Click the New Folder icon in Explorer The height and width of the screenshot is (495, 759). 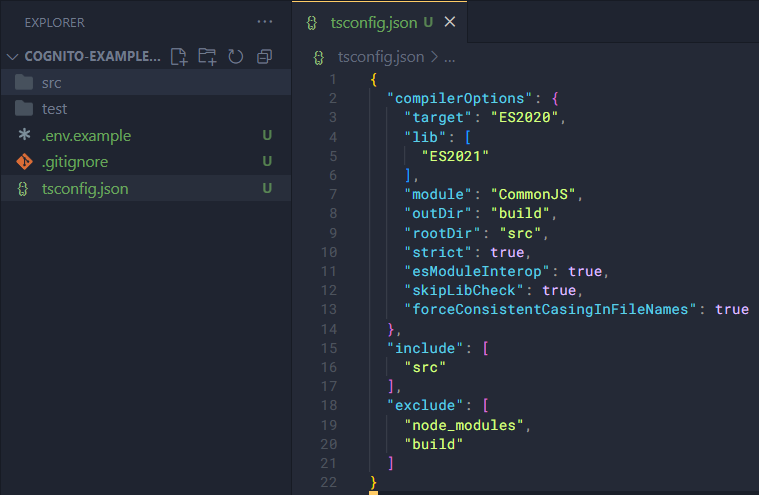[x=207, y=56]
